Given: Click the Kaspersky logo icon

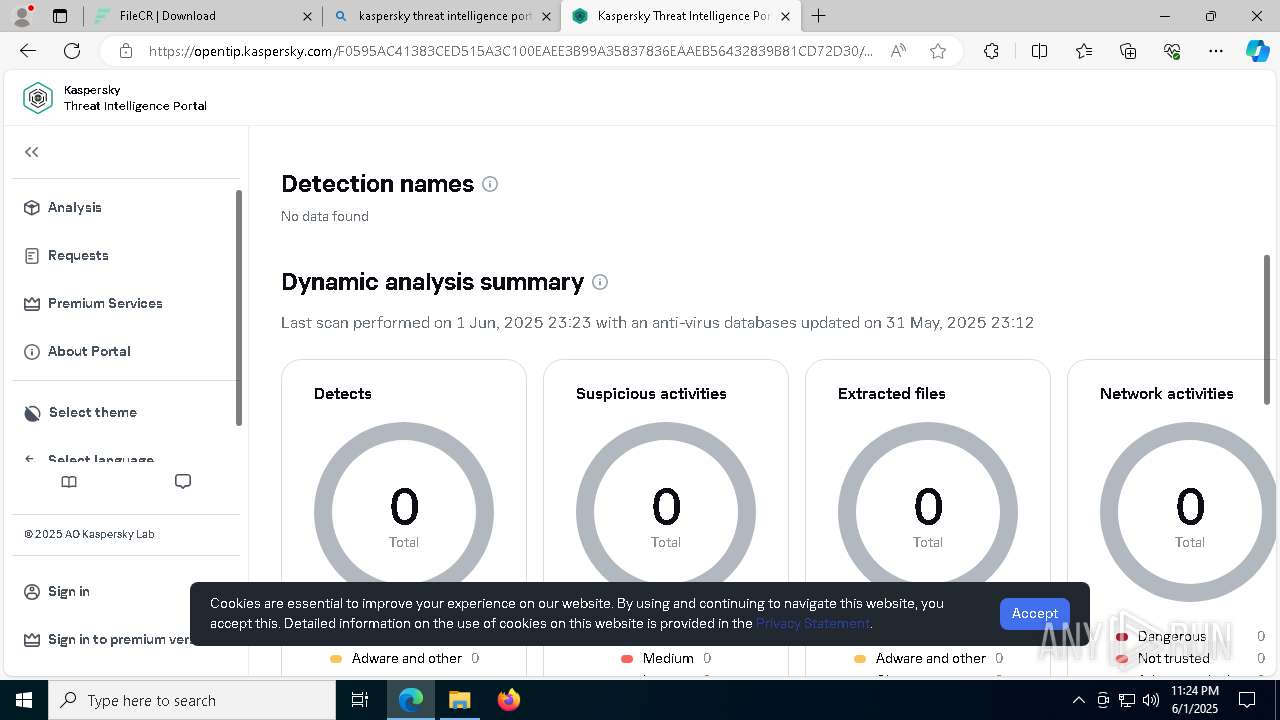Looking at the screenshot, I should 38,98.
